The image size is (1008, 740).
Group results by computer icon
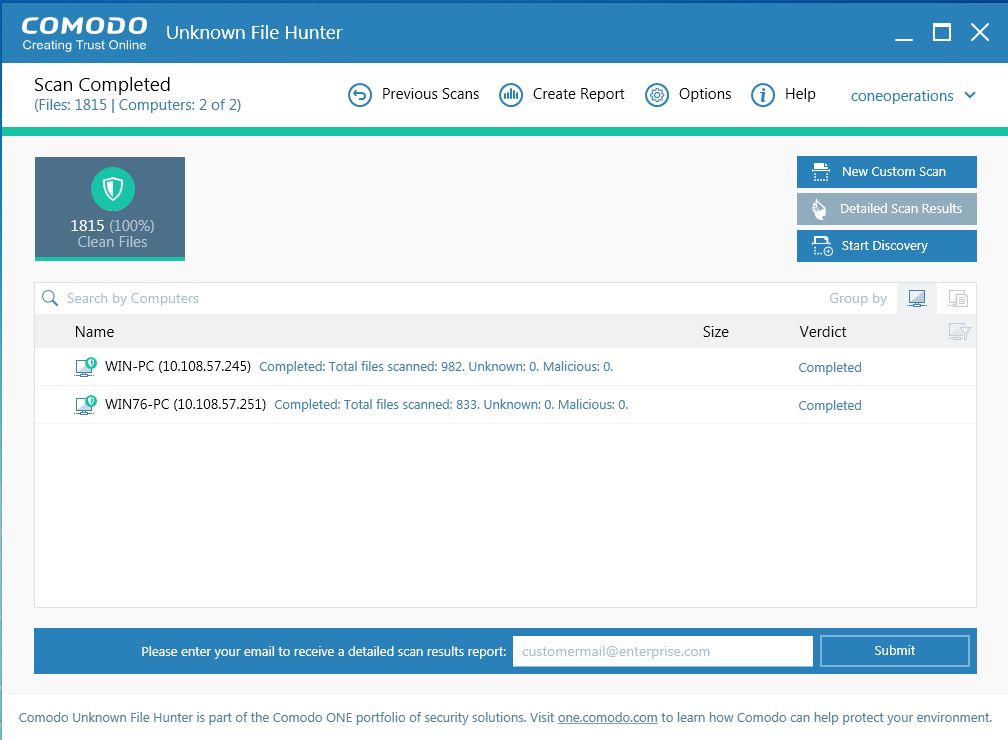tap(917, 298)
